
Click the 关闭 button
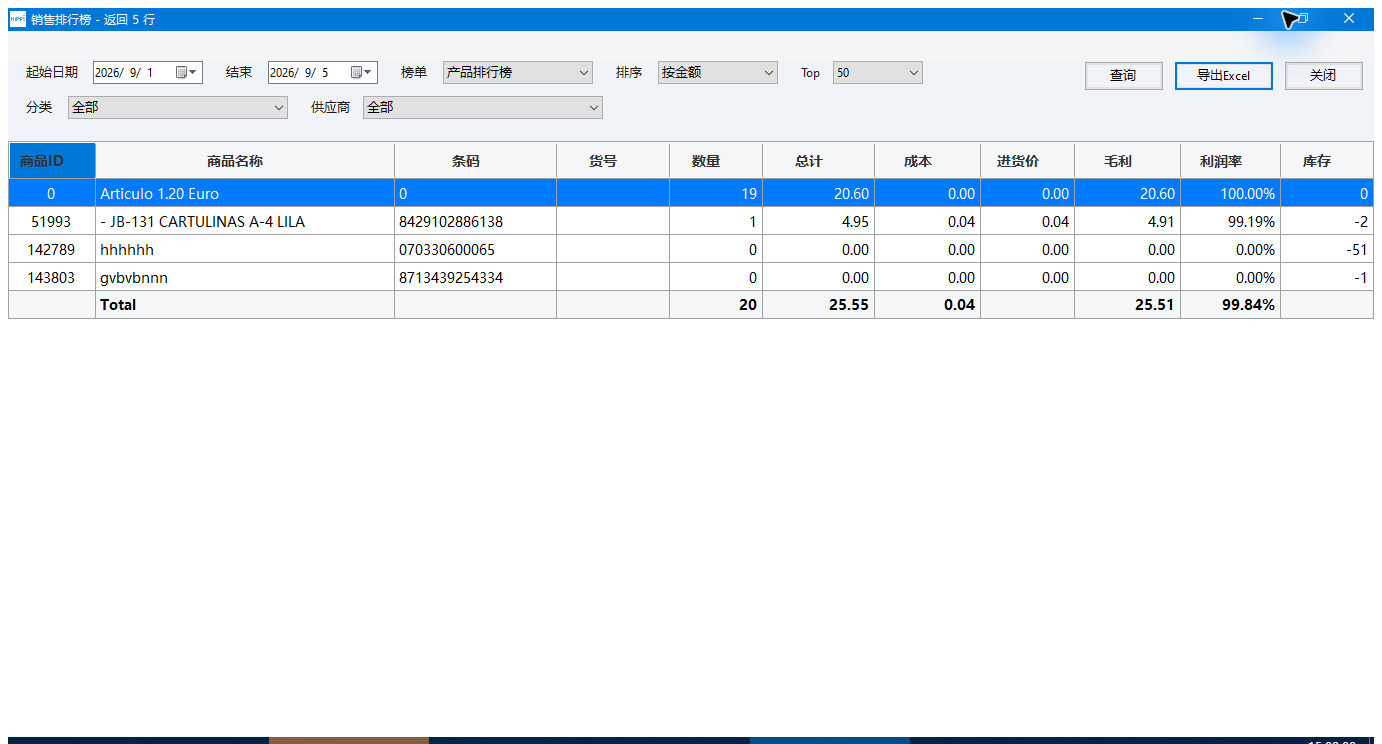(1324, 76)
